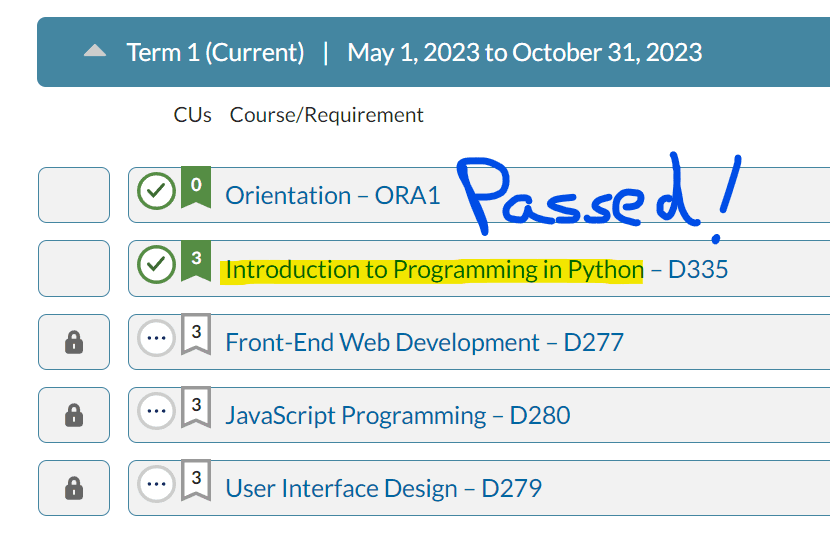The height and width of the screenshot is (546, 830).
Task: Click the ellipsis status icon for JavaScript Programming
Action: tap(156, 411)
